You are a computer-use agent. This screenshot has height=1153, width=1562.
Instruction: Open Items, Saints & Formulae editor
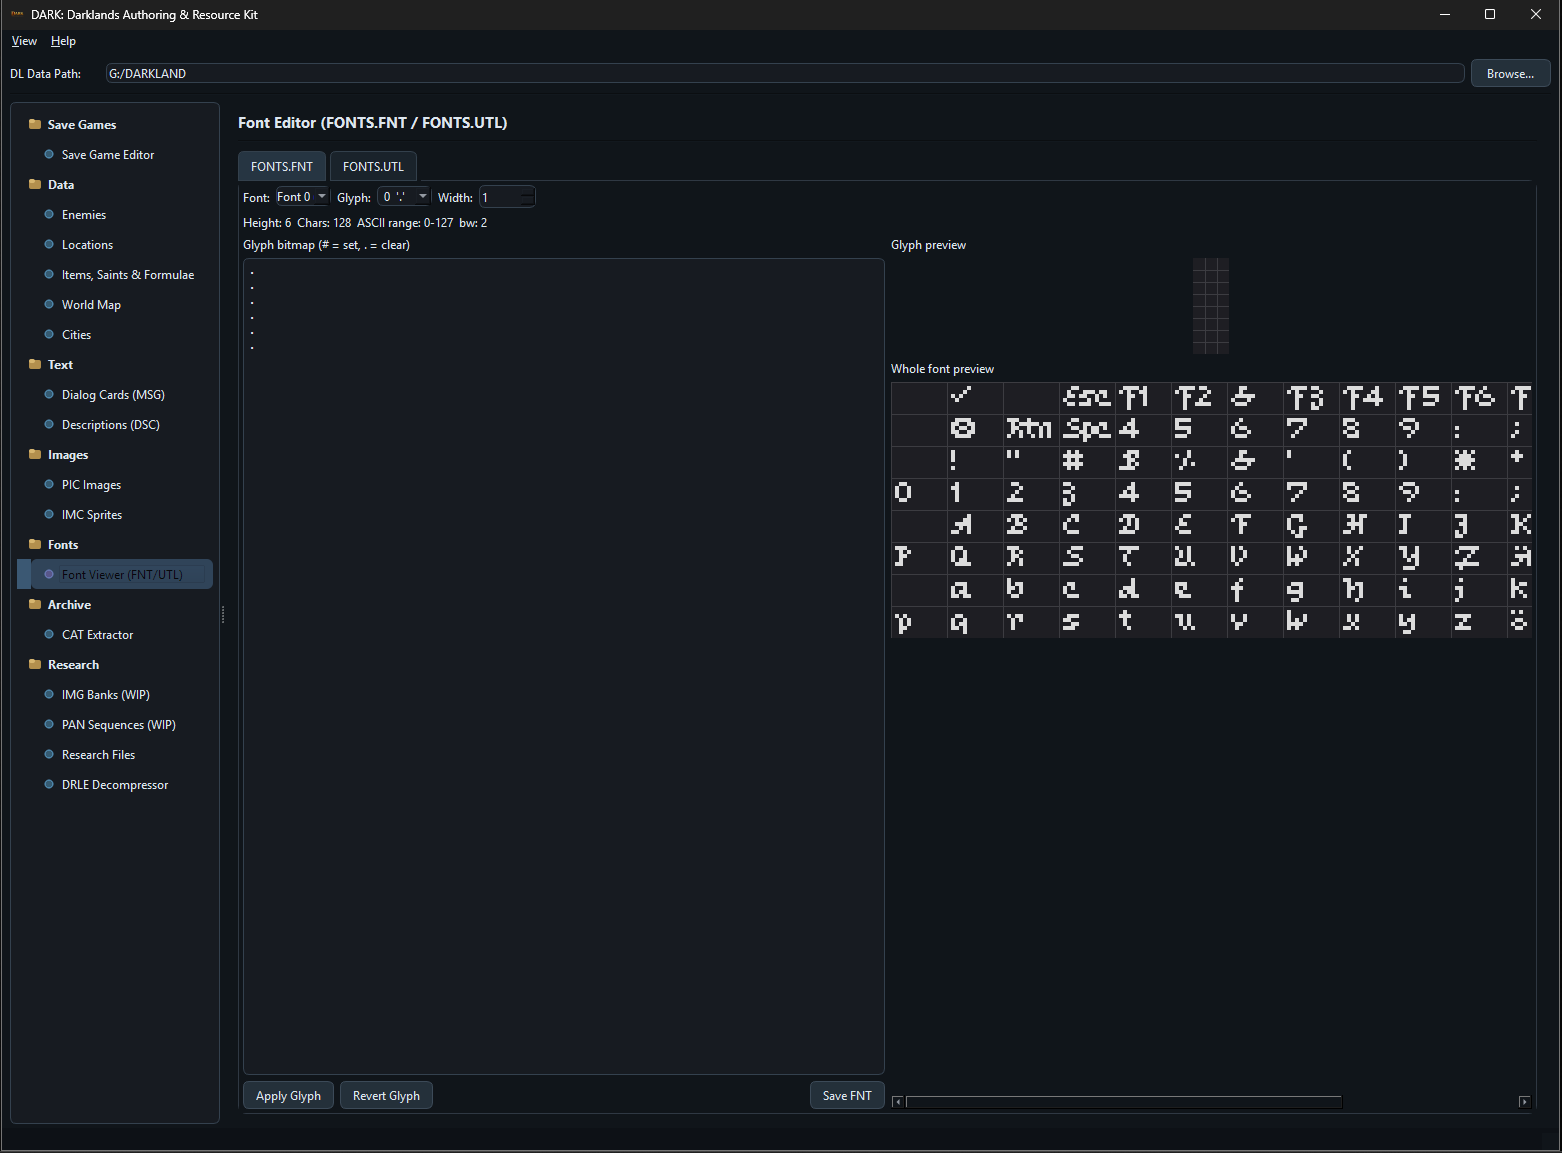click(x=128, y=275)
